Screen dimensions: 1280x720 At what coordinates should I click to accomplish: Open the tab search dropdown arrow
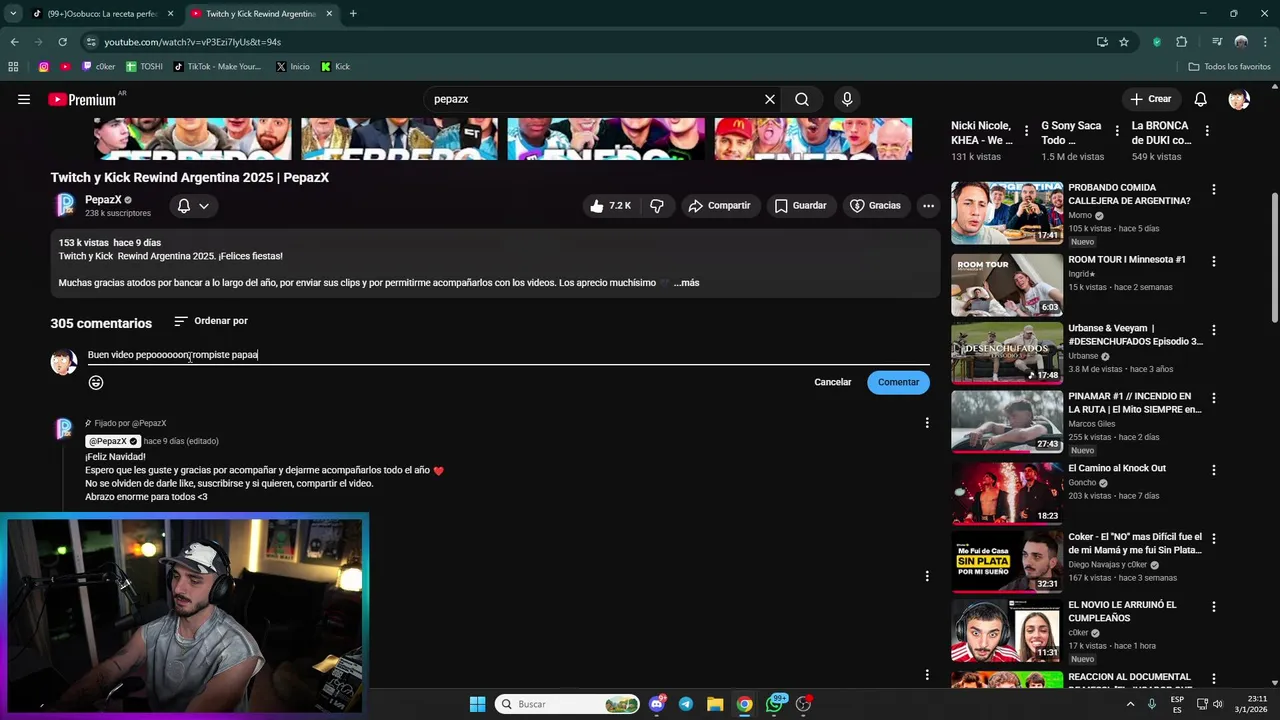(13, 14)
